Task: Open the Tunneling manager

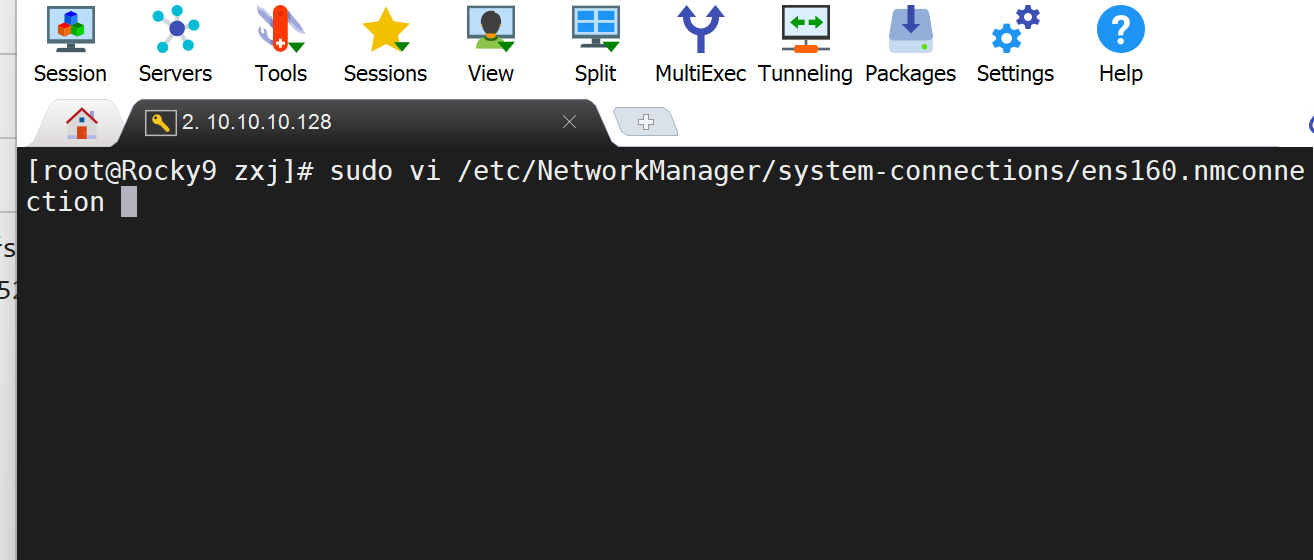Action: tap(805, 43)
